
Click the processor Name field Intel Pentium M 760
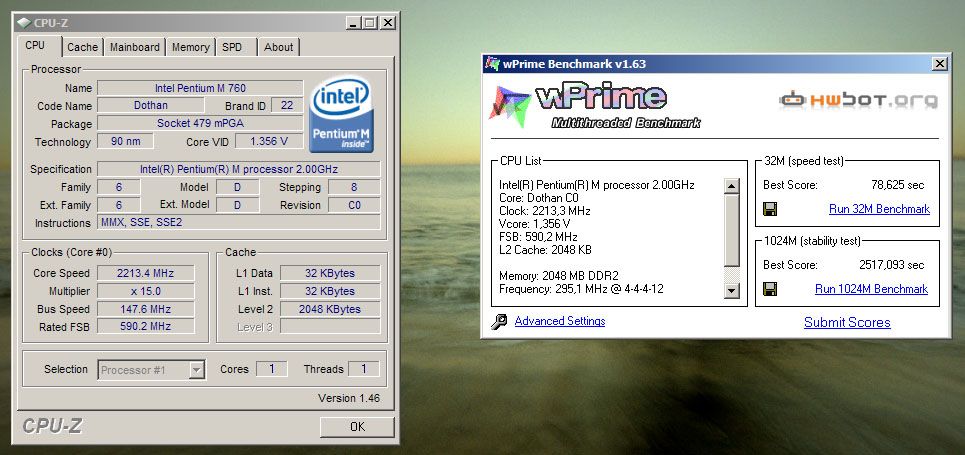[200, 88]
